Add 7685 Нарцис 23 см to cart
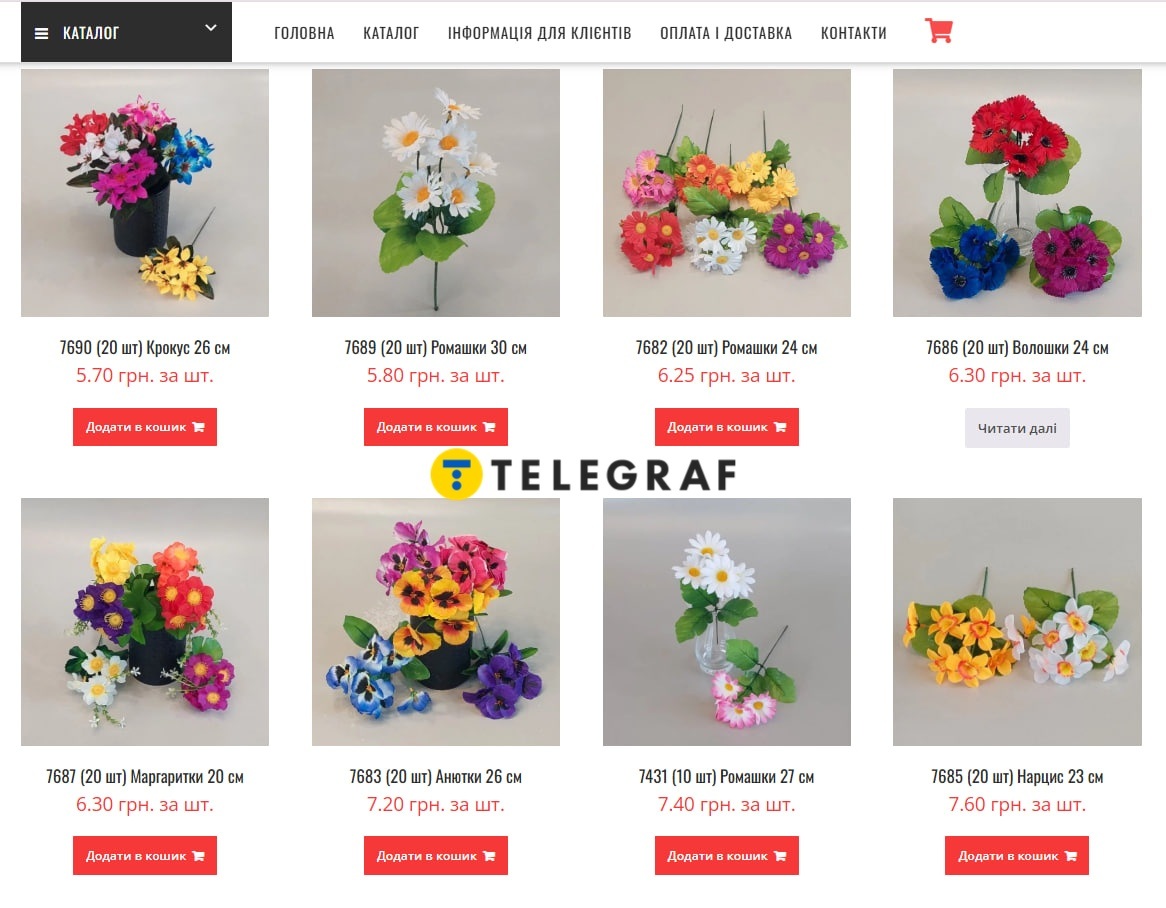The width and height of the screenshot is (1166, 908). click(x=1017, y=855)
